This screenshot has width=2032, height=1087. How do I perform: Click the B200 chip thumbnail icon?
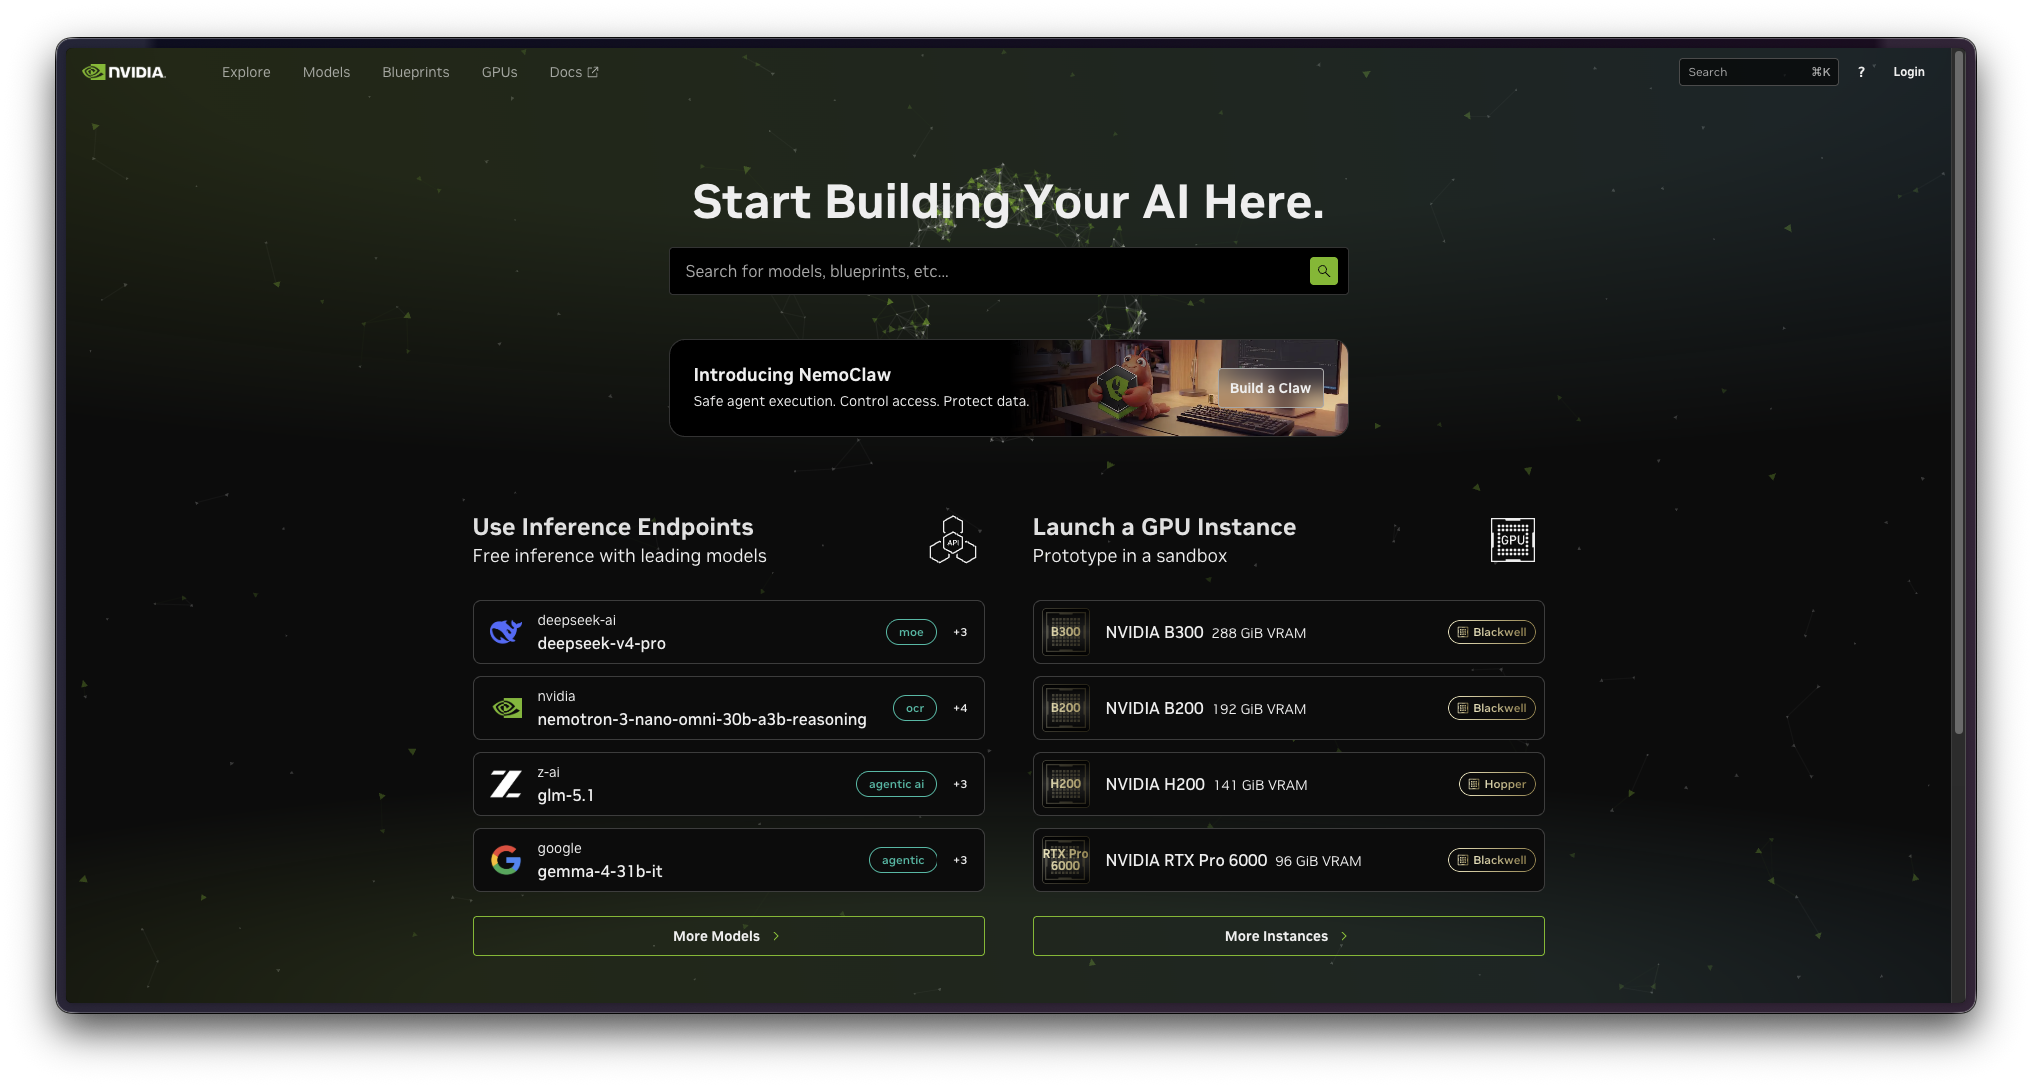[x=1065, y=708]
